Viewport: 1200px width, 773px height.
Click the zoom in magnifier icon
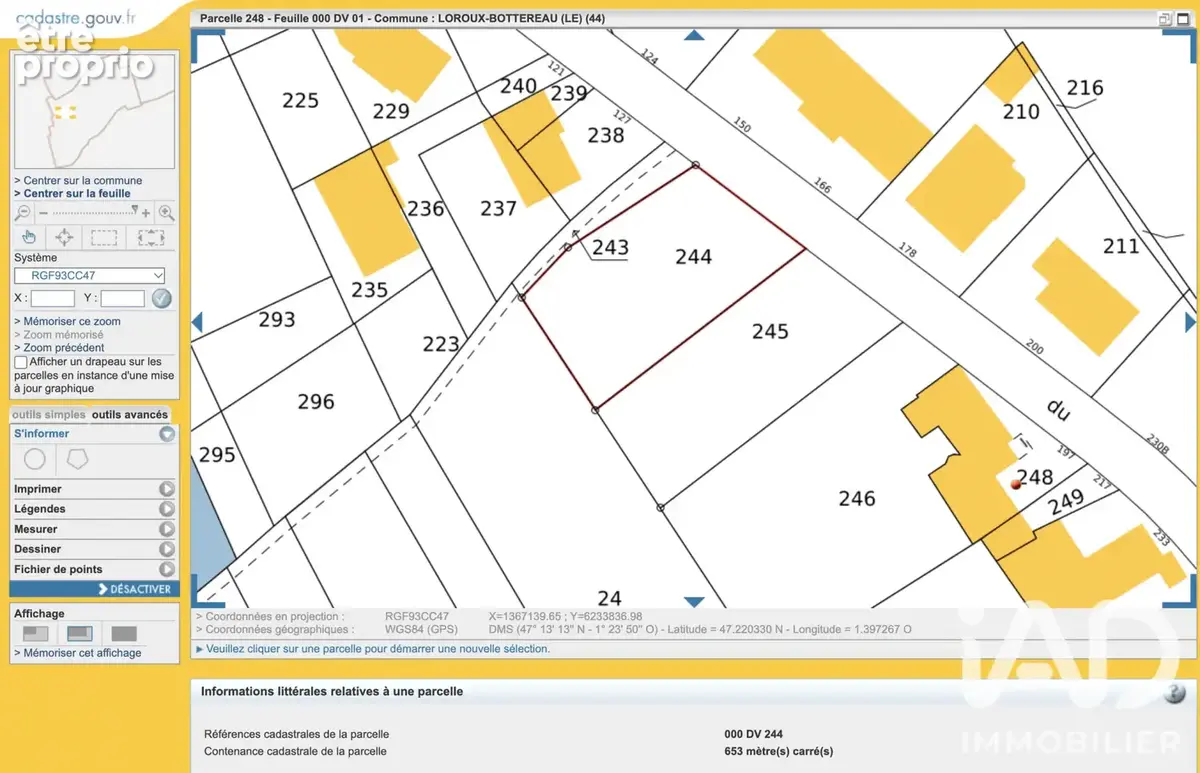click(166, 213)
